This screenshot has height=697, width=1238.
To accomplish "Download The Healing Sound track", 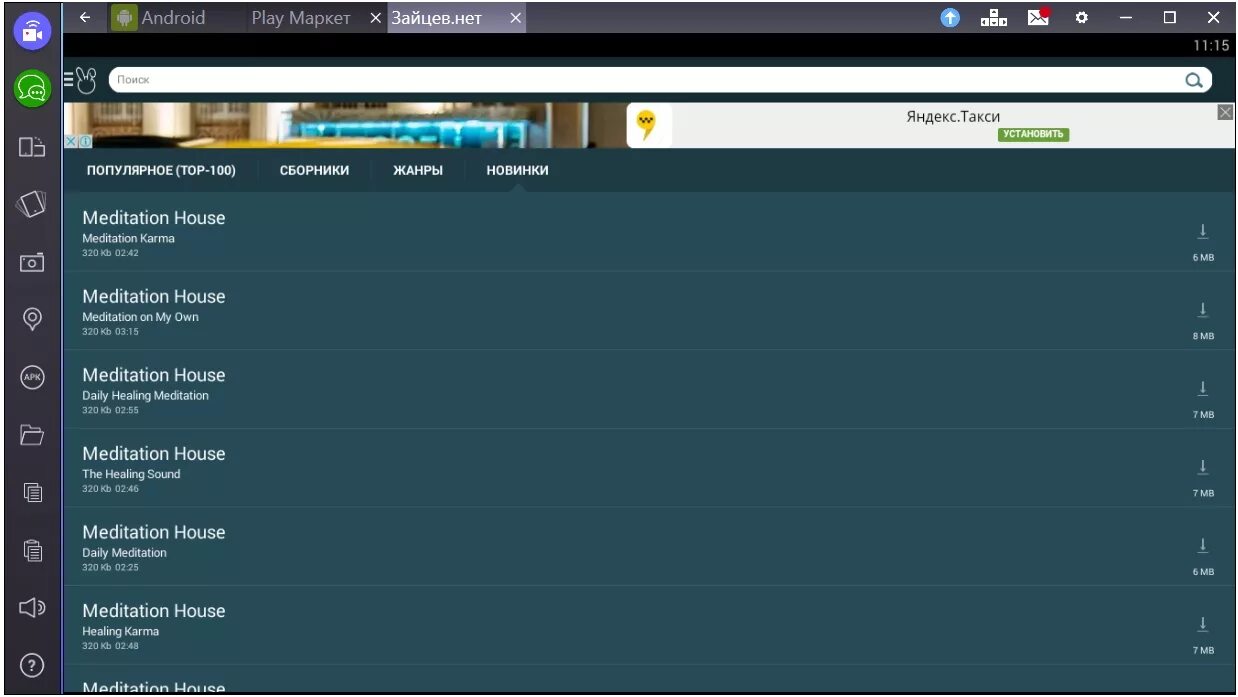I will point(1202,467).
